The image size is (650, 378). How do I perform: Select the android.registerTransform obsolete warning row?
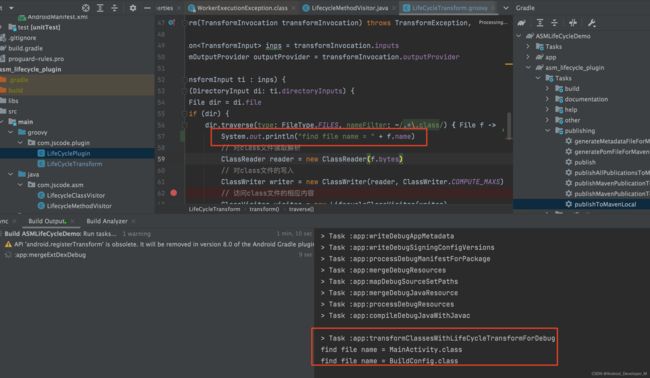tap(159, 245)
